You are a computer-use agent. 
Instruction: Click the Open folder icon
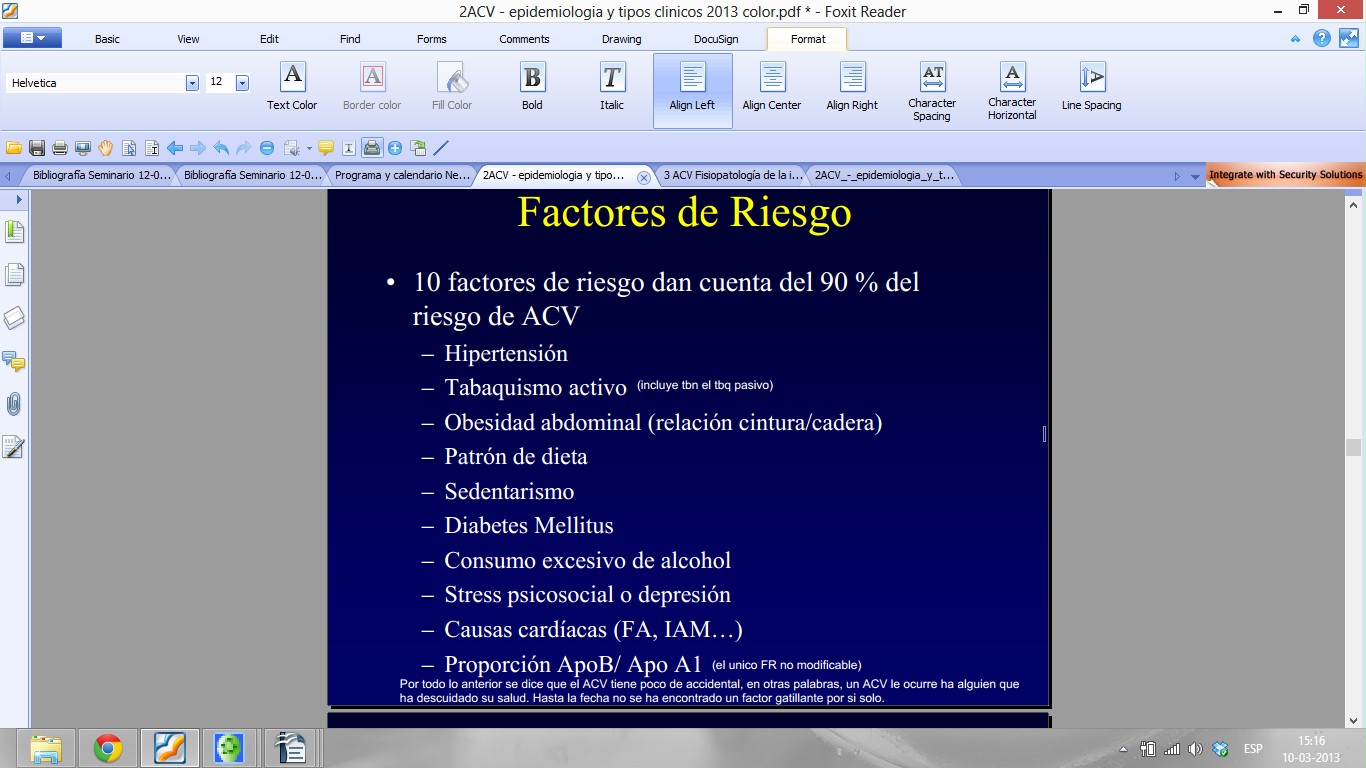[x=14, y=148]
